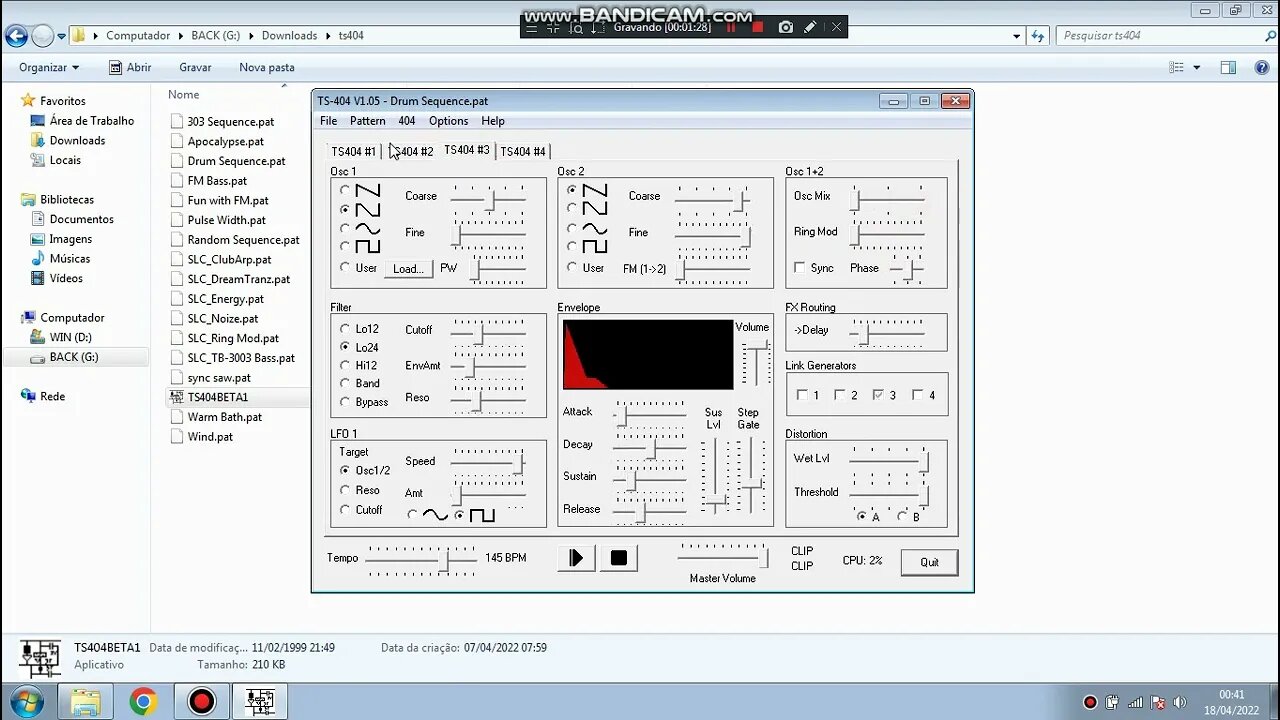Image resolution: width=1280 pixels, height=720 pixels.
Task: Select Osc 1 User waveform
Action: (x=345, y=268)
